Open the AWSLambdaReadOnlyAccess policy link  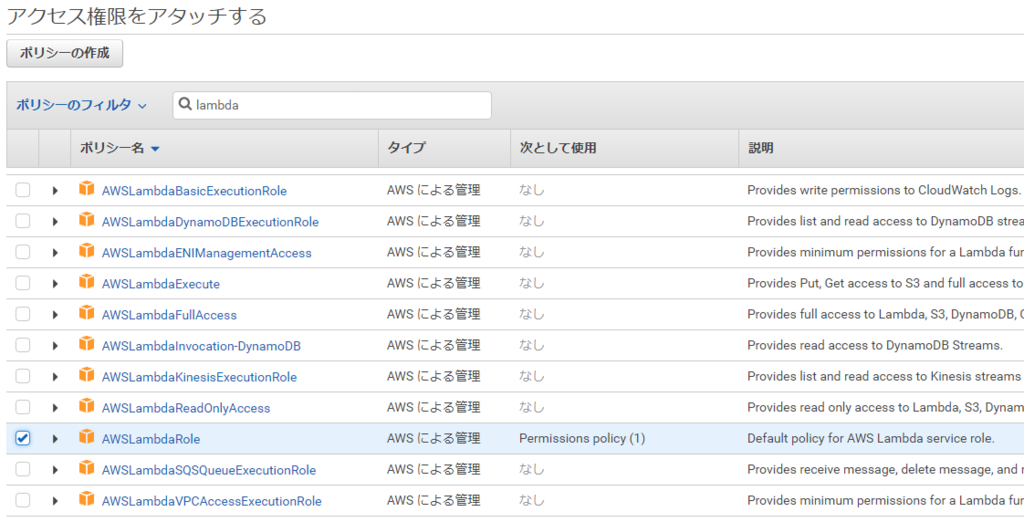click(x=185, y=408)
